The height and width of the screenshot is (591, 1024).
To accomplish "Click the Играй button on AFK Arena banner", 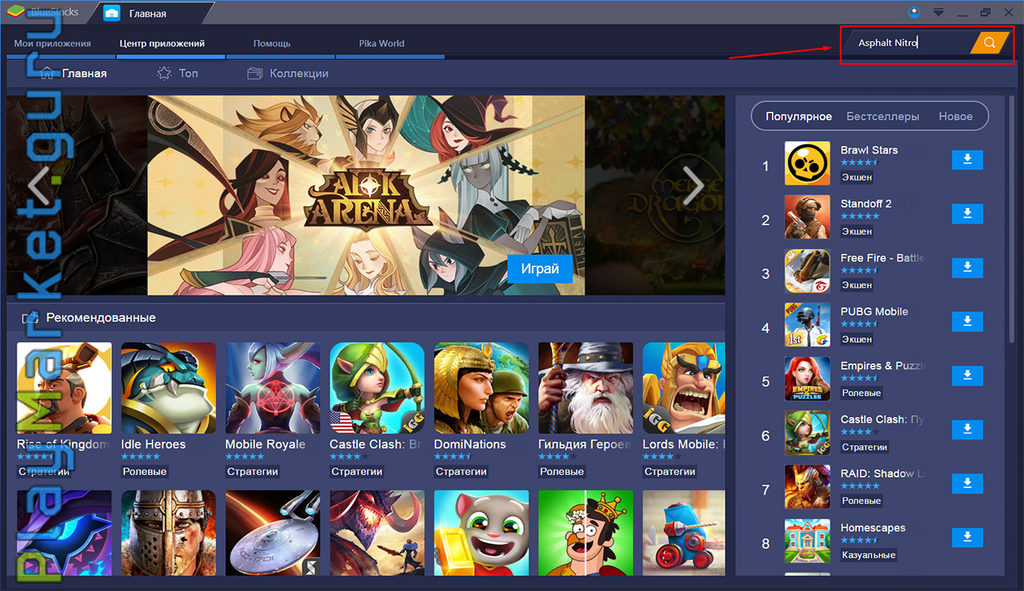I will pyautogui.click(x=539, y=268).
